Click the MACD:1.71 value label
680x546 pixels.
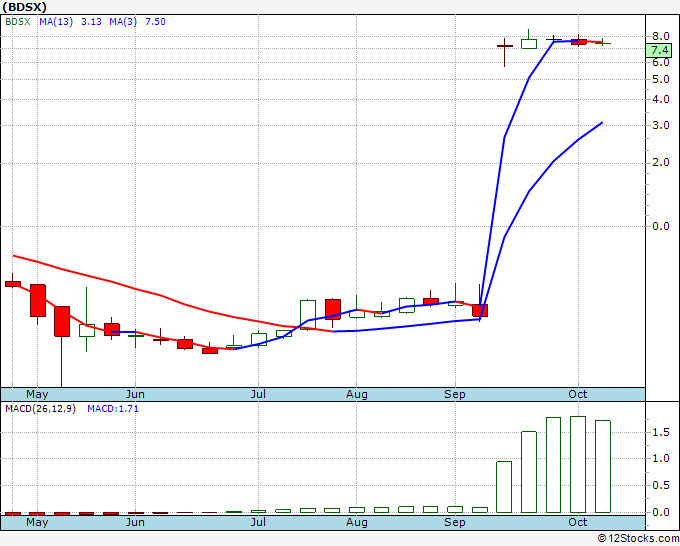click(x=113, y=409)
